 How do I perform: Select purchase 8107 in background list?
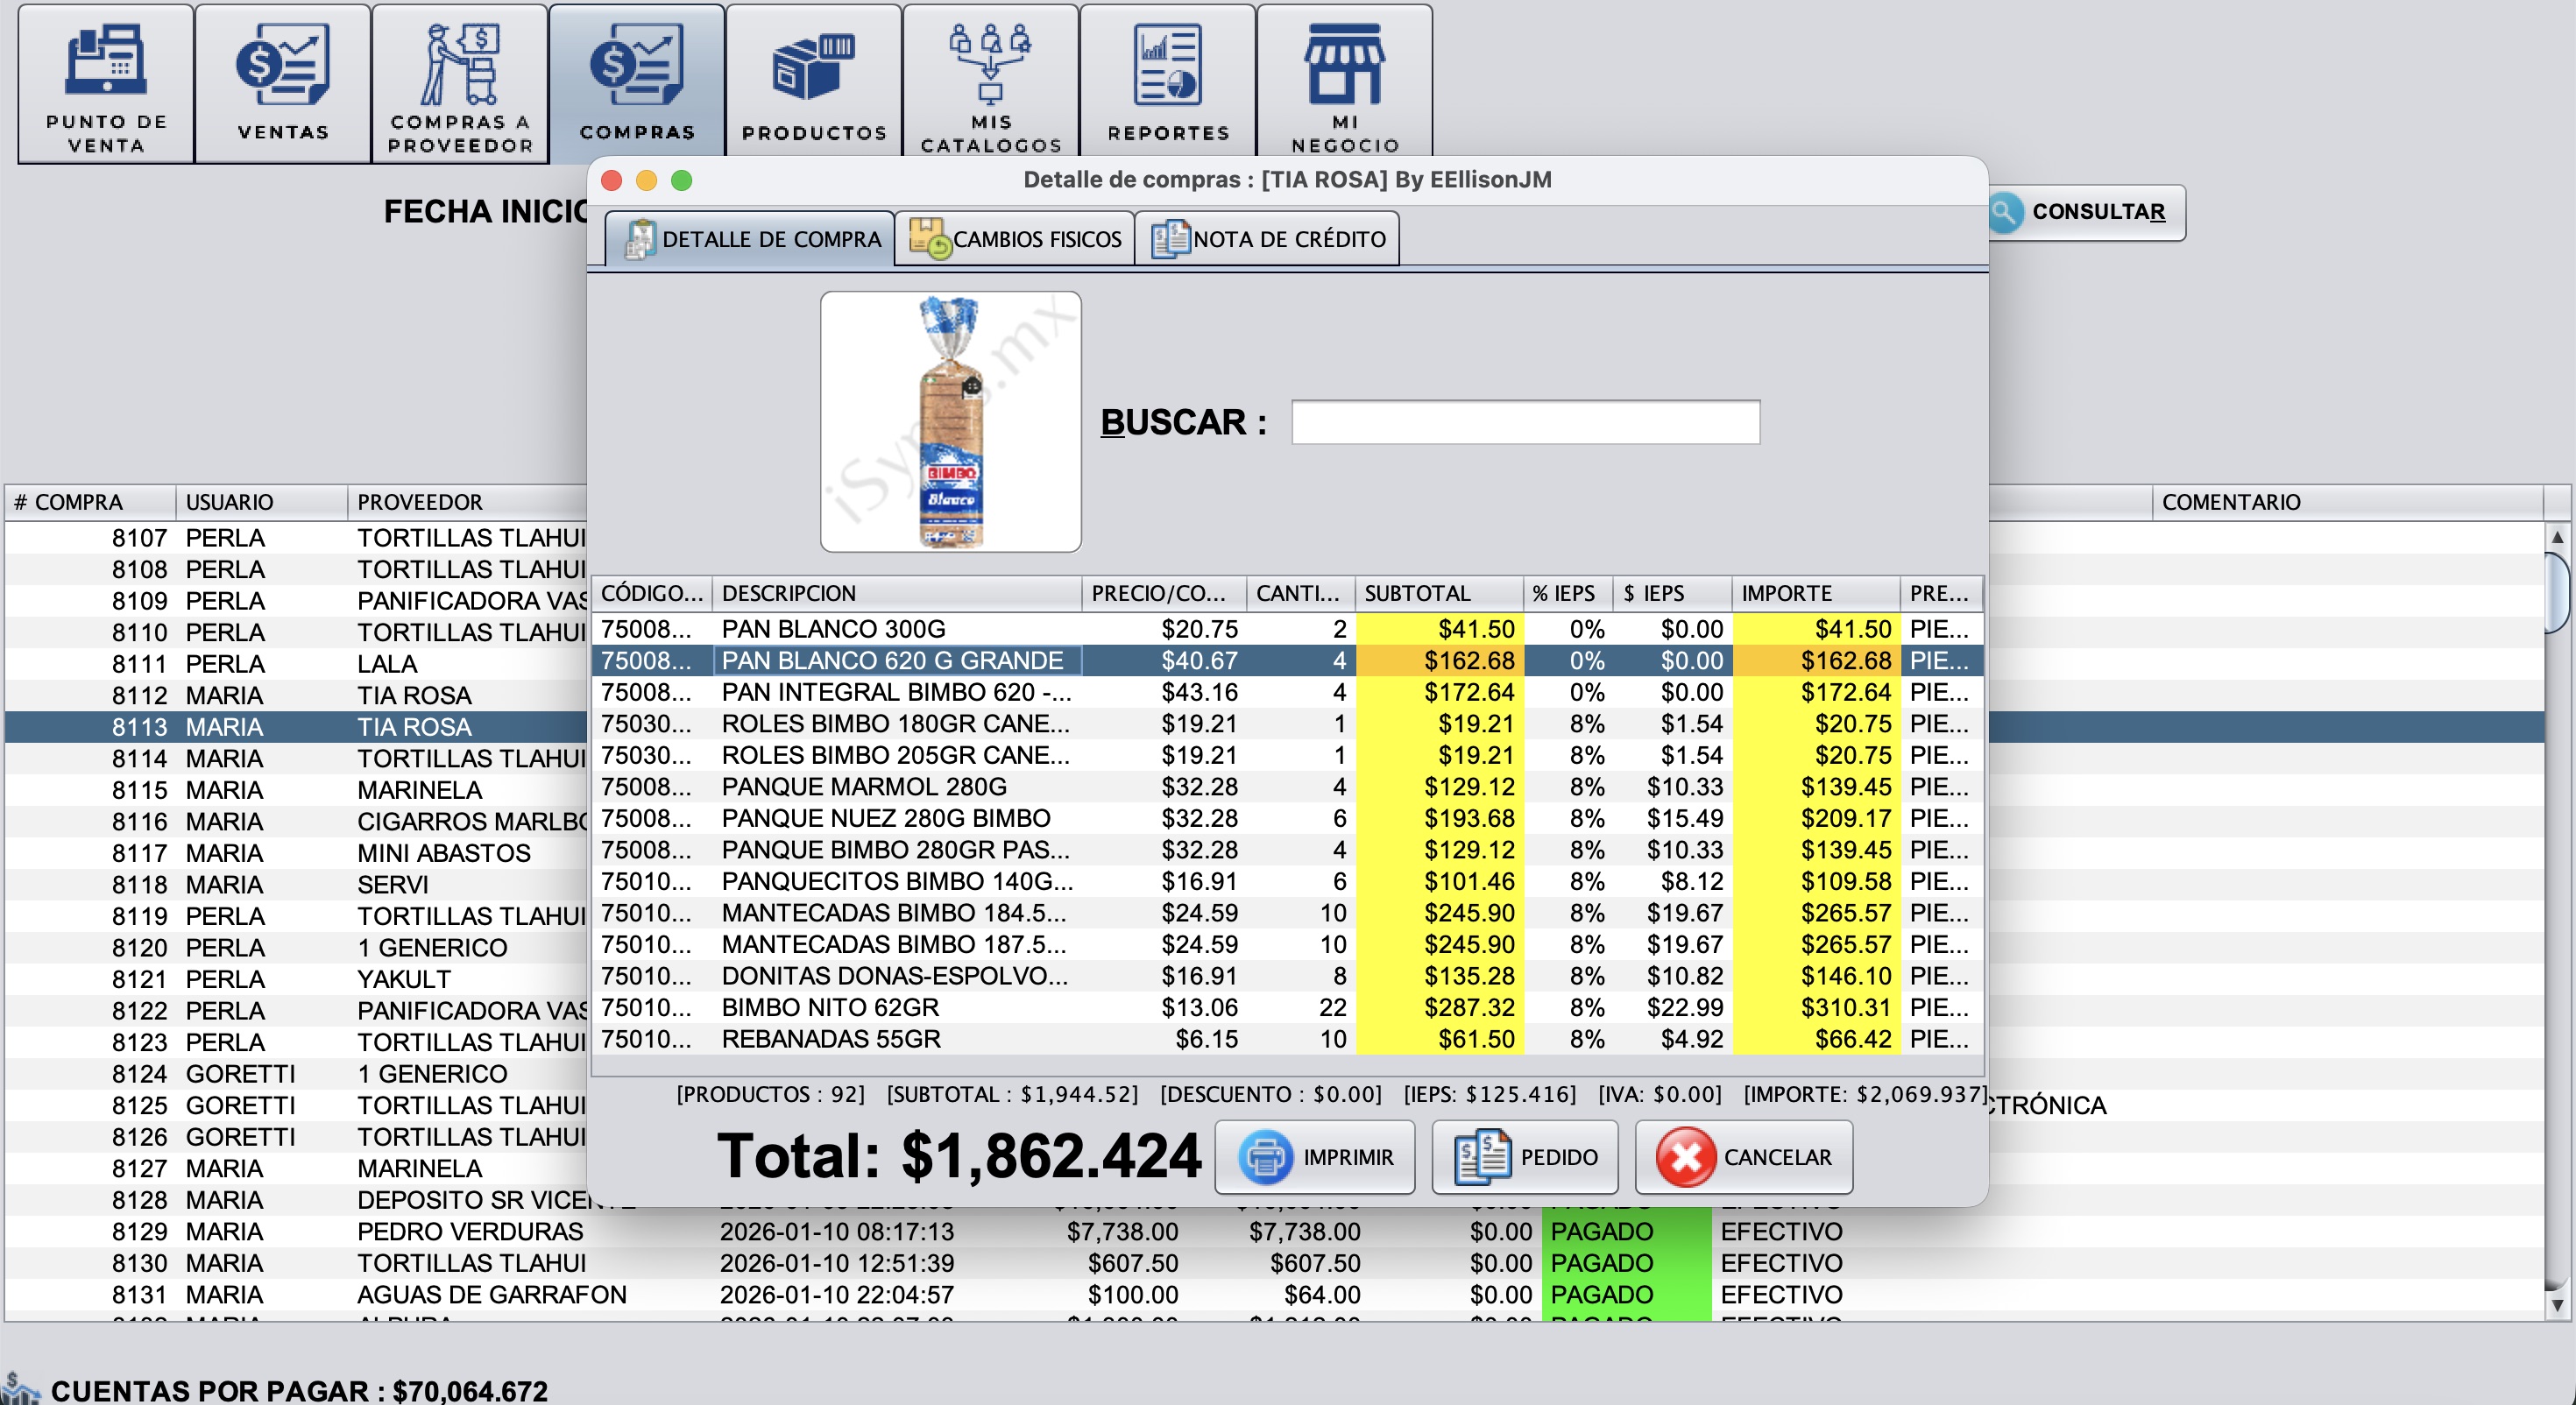(296, 538)
